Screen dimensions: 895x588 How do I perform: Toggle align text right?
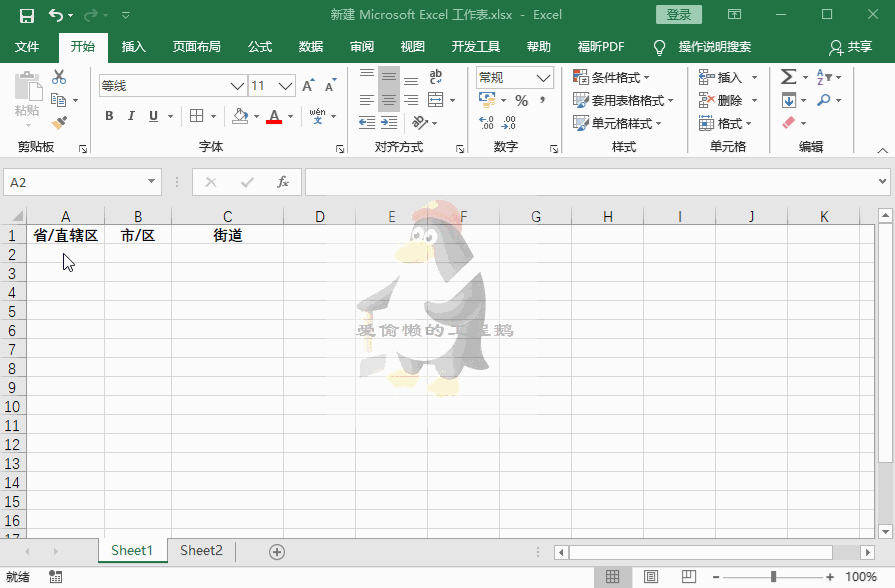pyautogui.click(x=411, y=100)
